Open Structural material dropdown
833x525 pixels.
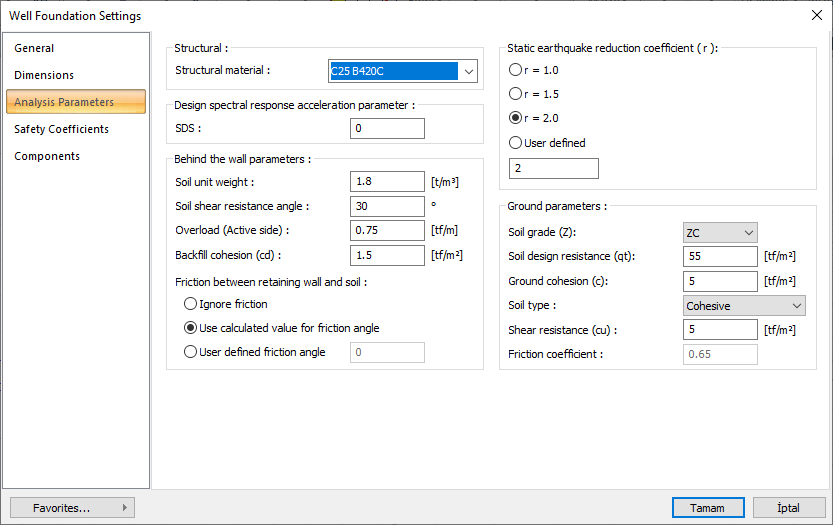tap(467, 71)
